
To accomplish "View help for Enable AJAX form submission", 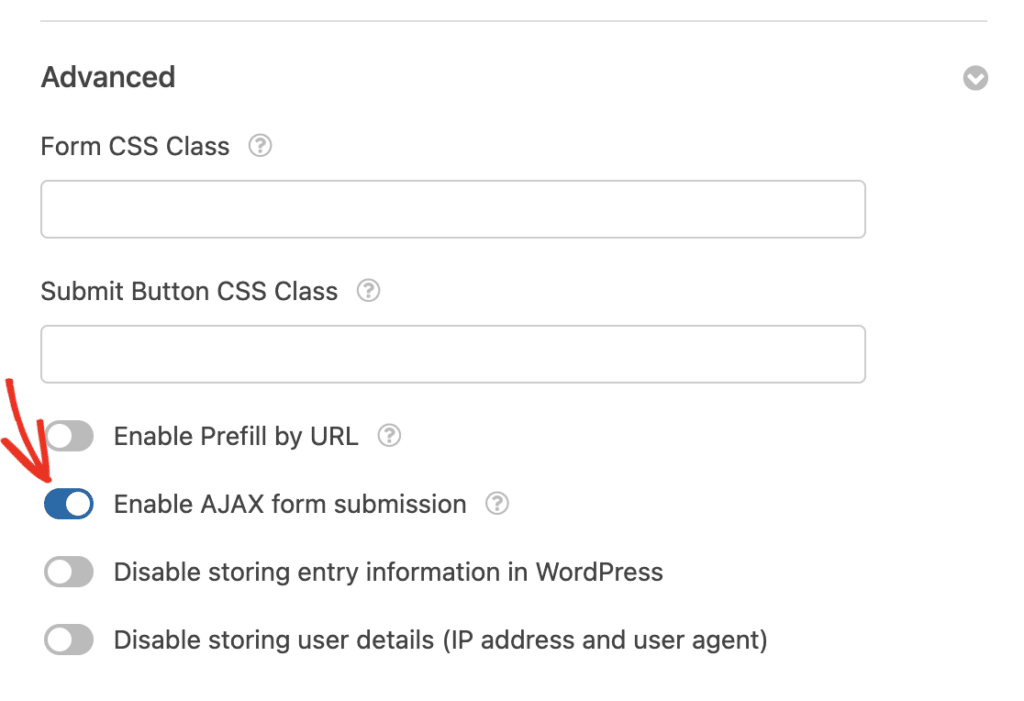I will point(497,504).
